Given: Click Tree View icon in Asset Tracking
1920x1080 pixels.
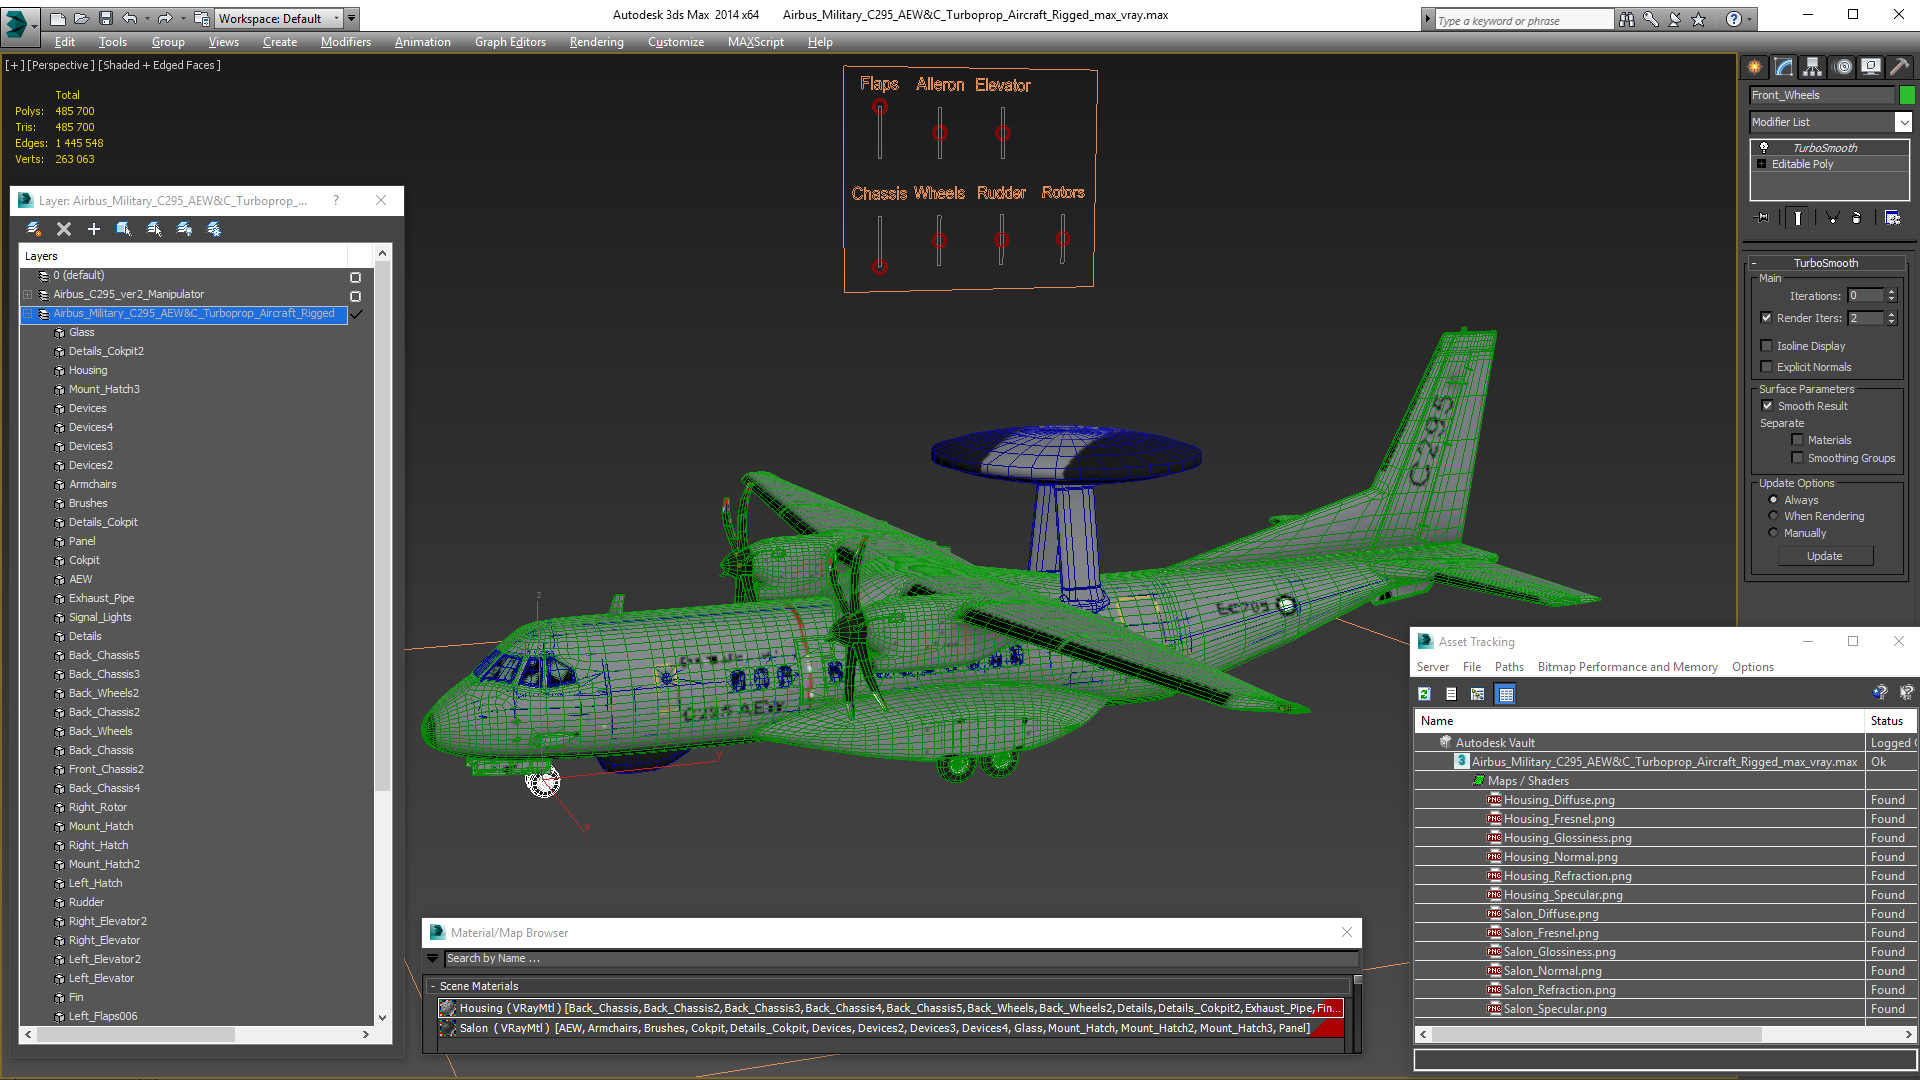Looking at the screenshot, I should 1478,694.
